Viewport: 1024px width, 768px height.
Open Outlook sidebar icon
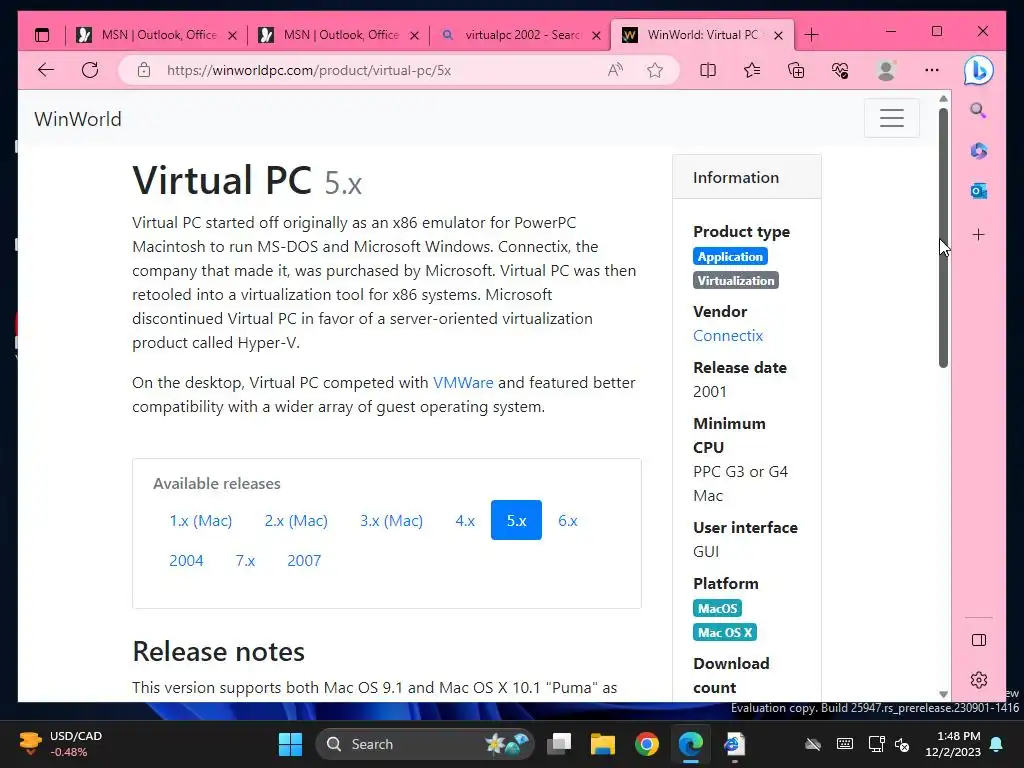pyautogui.click(x=978, y=191)
